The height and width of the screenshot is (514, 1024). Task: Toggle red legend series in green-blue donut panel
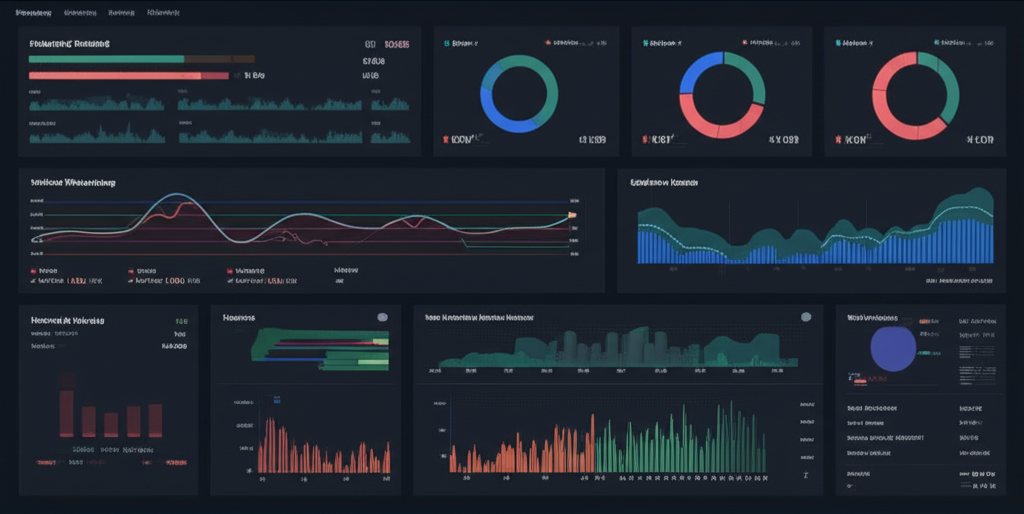pyautogui.click(x=548, y=44)
